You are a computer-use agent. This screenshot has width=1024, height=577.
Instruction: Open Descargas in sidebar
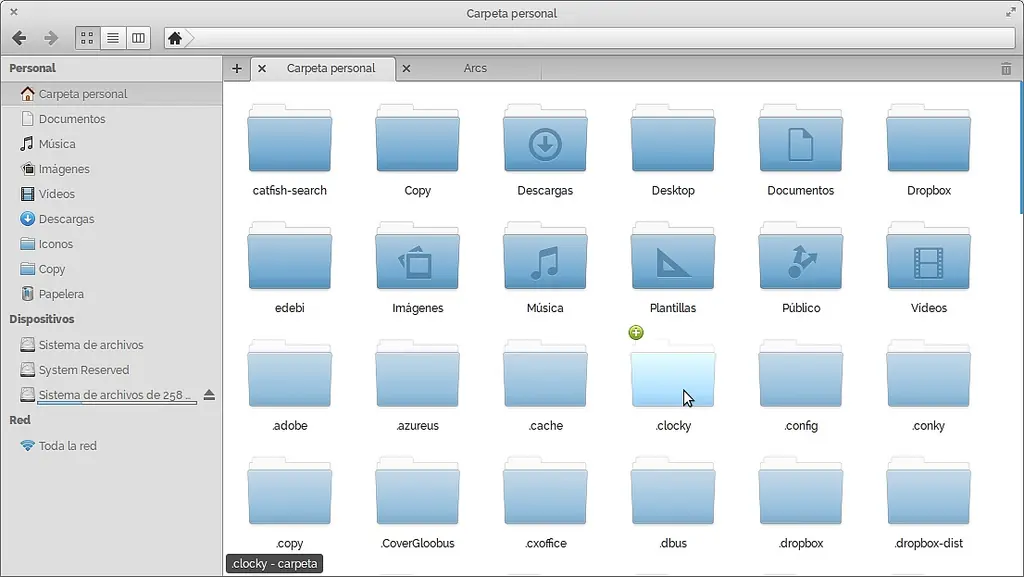click(x=112, y=219)
